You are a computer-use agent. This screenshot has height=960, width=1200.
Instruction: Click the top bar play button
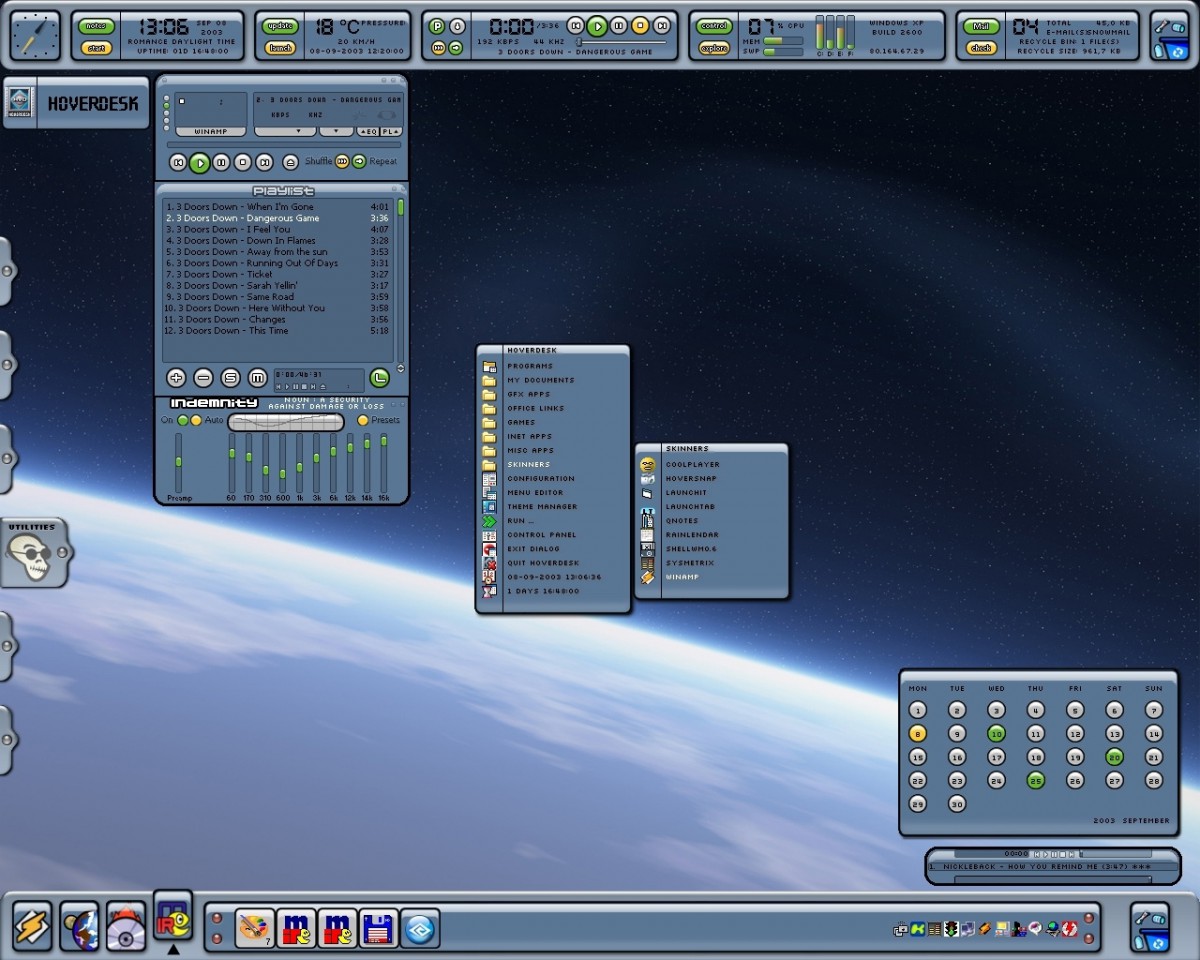(597, 26)
